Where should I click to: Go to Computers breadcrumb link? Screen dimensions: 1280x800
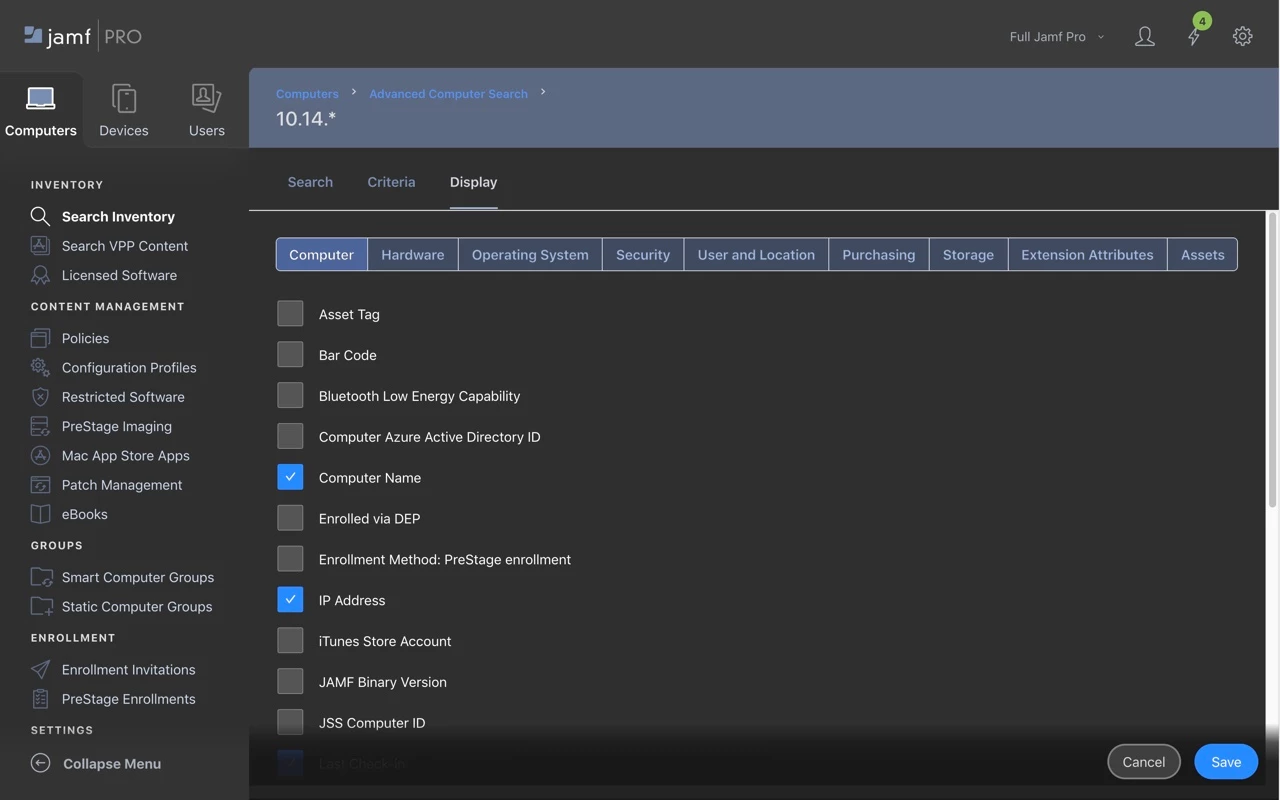point(307,93)
